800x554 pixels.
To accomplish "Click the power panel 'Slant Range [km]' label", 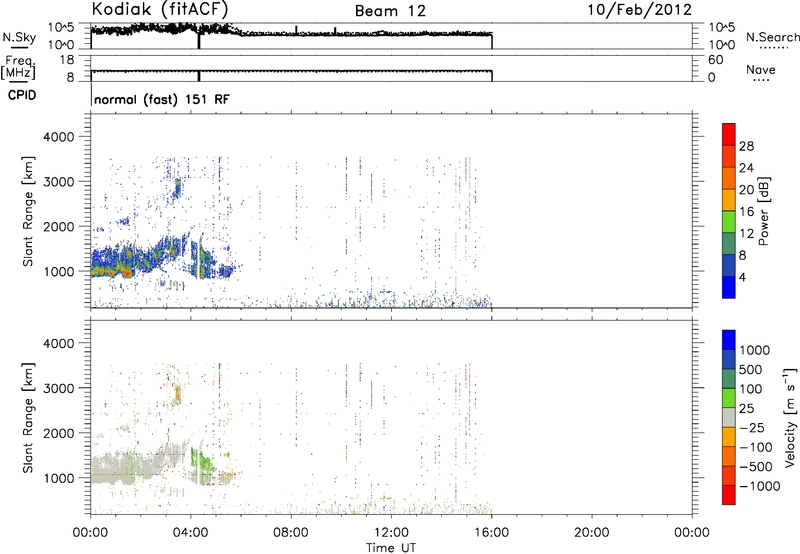I will 28,211.
